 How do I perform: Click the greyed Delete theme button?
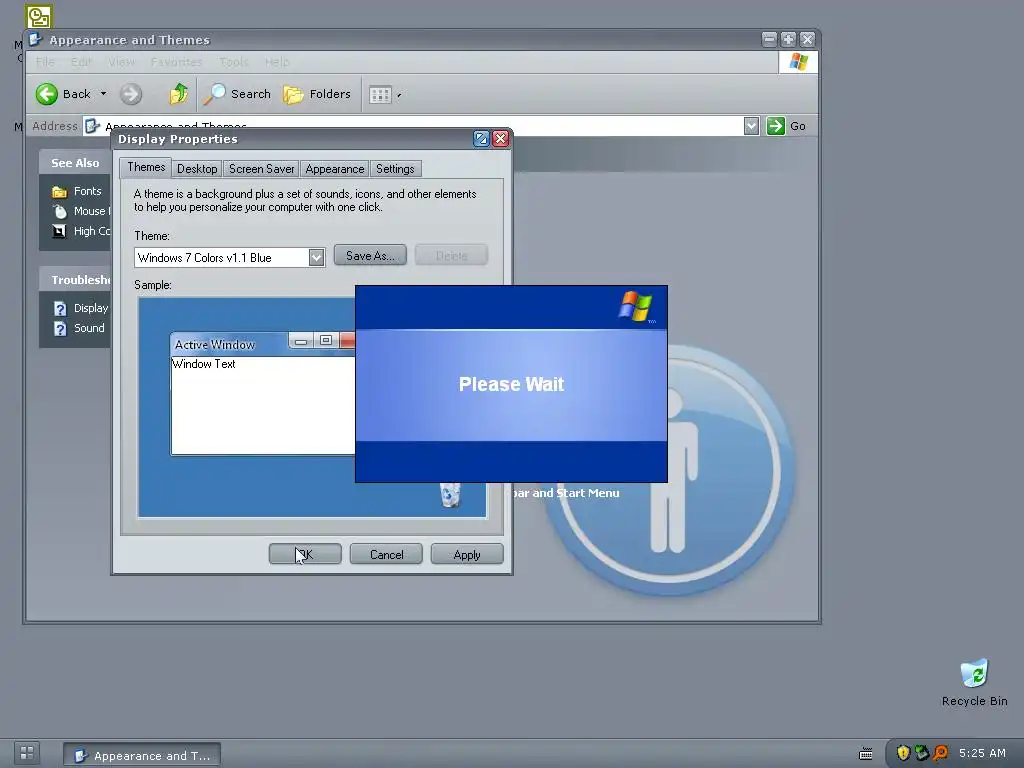pyautogui.click(x=451, y=255)
